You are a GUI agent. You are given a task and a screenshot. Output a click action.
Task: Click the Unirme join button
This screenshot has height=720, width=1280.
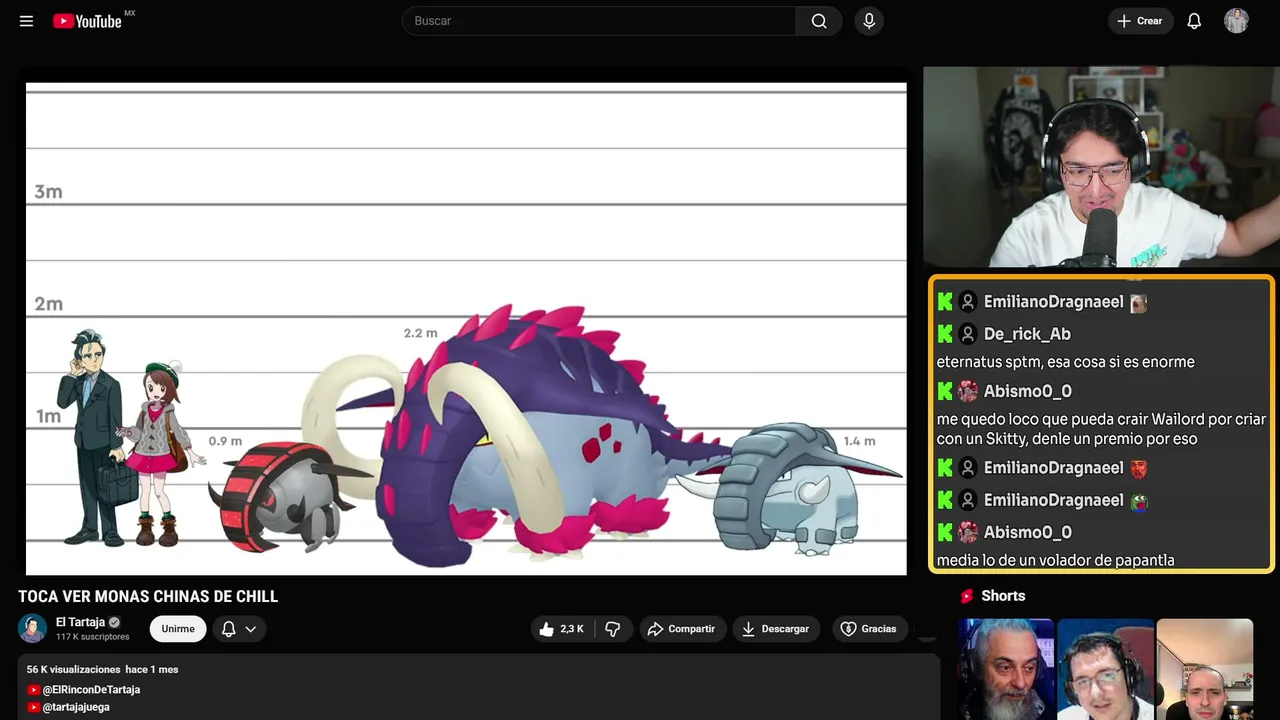178,629
